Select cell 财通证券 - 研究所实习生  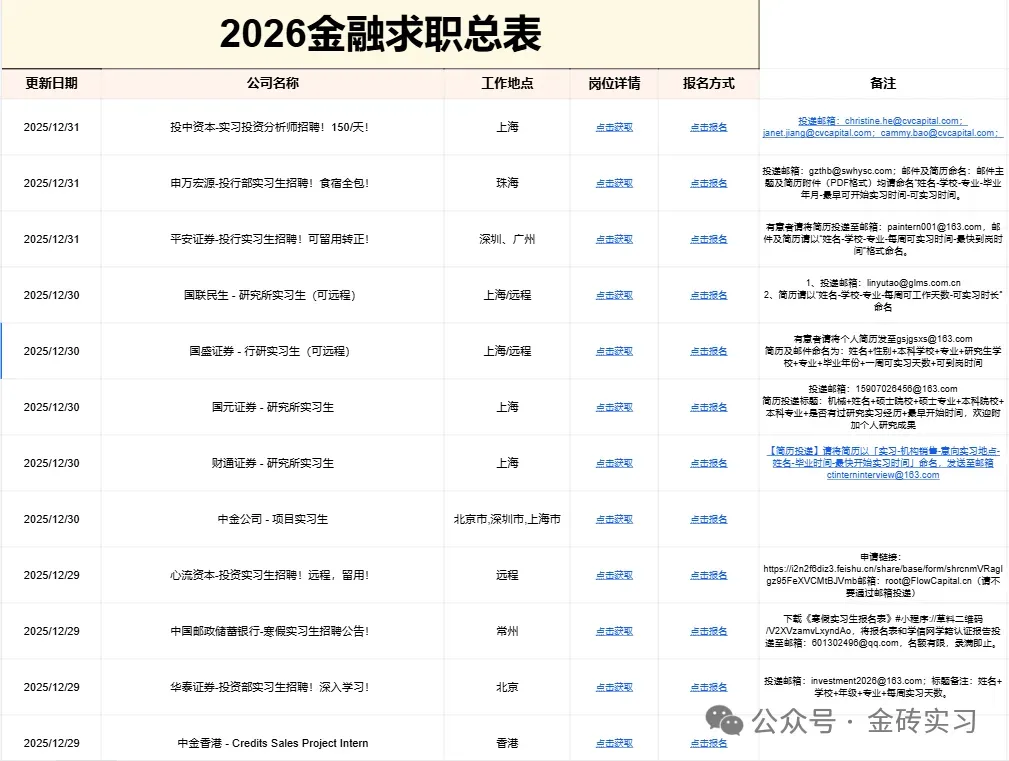272,463
